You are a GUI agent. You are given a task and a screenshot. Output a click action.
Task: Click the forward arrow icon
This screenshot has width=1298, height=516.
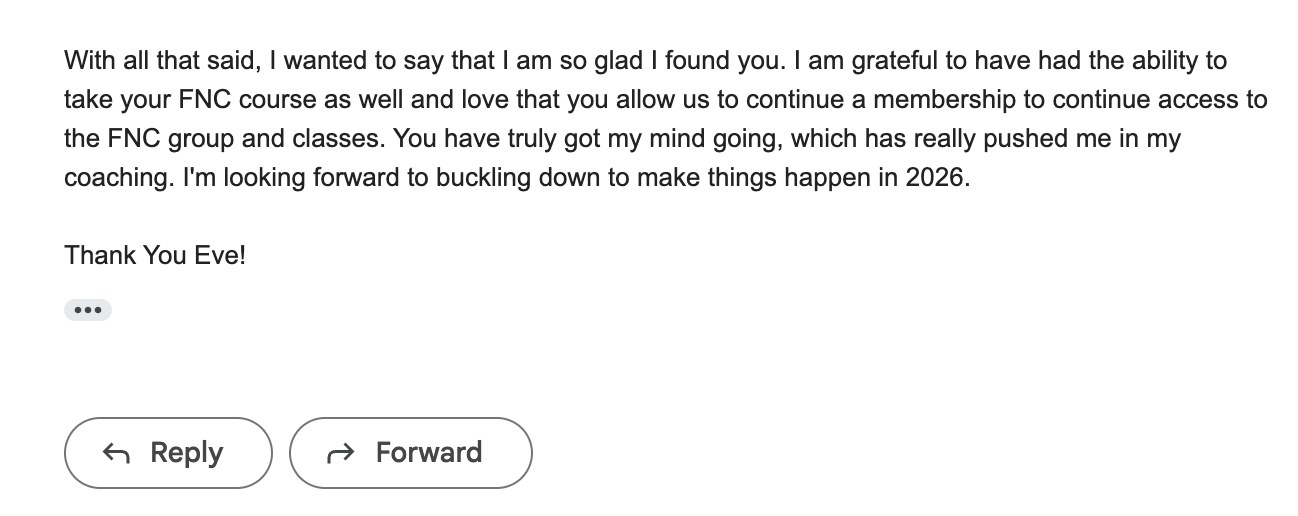coord(341,454)
